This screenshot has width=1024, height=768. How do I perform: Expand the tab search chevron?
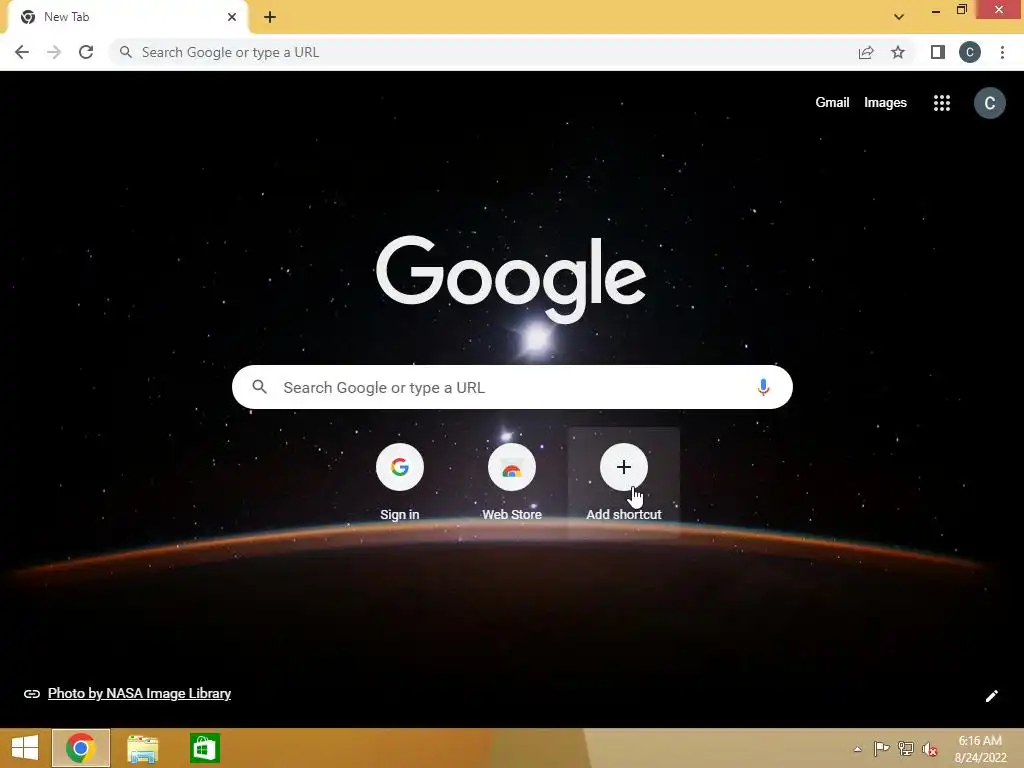pyautogui.click(x=899, y=17)
